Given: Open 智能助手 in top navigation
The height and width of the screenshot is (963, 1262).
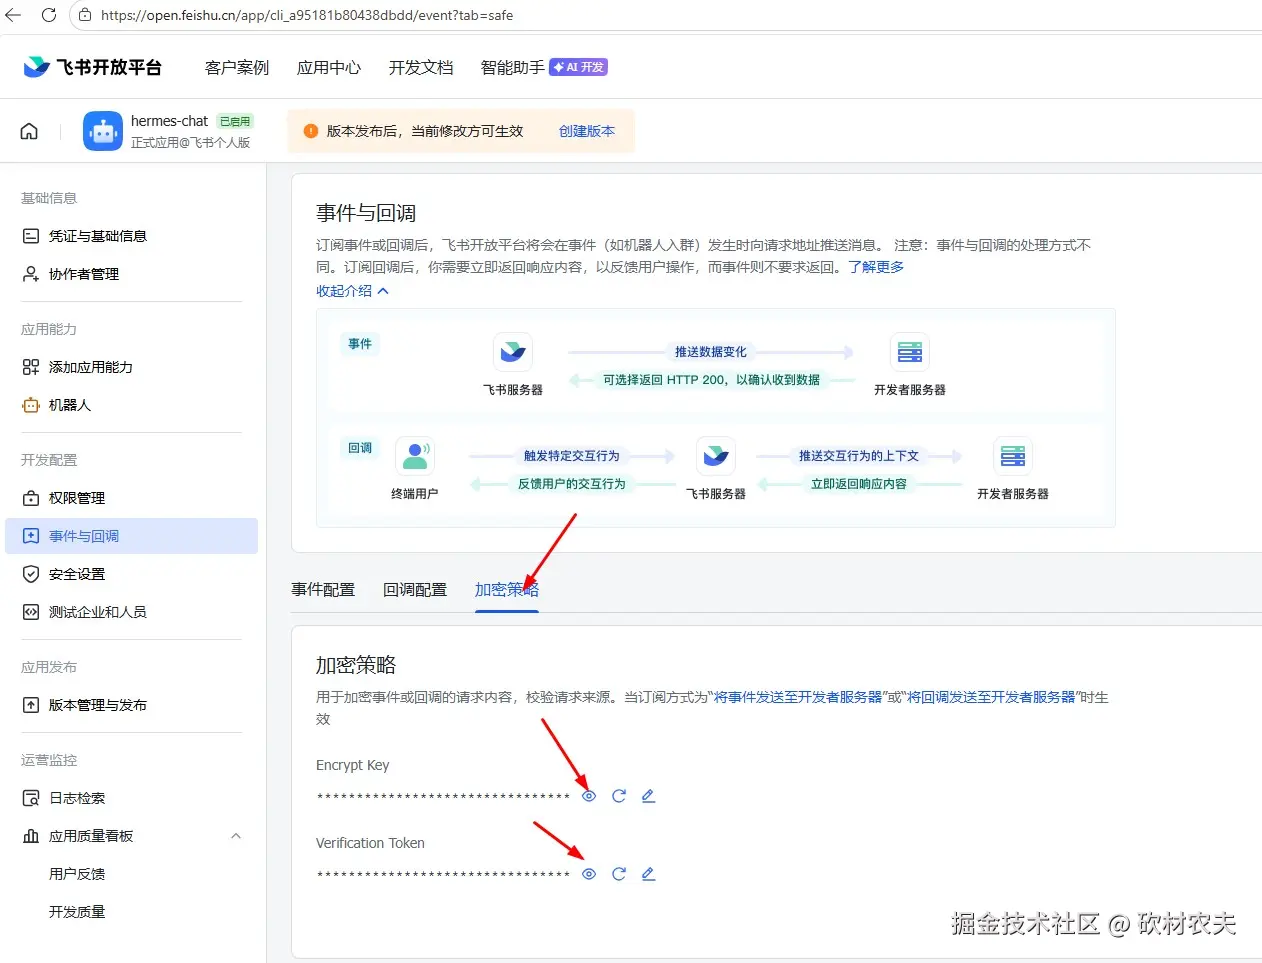Looking at the screenshot, I should (x=513, y=67).
